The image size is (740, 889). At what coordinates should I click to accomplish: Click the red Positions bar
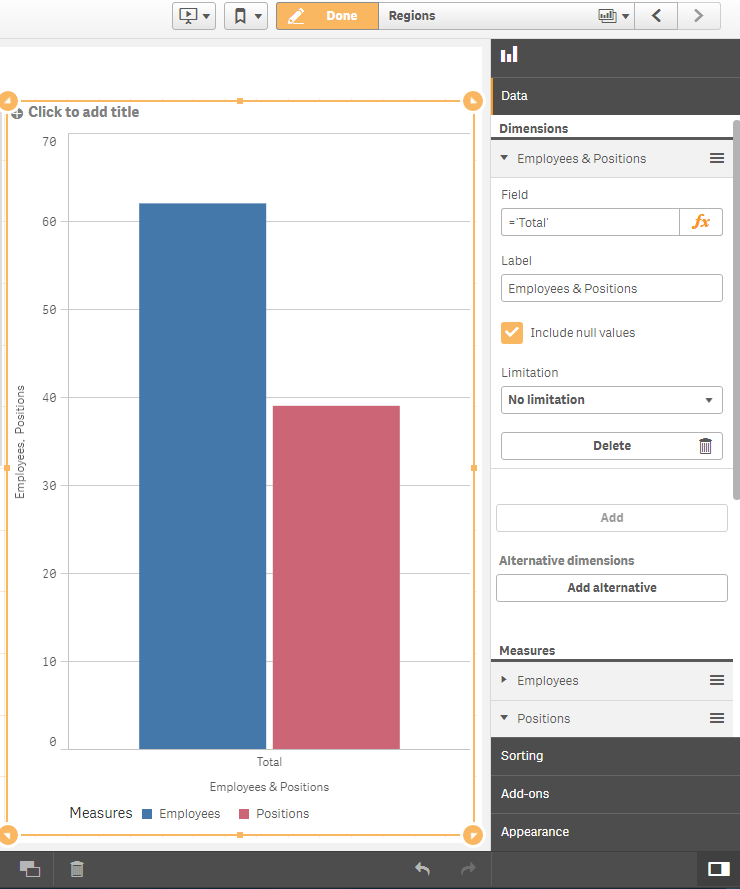[x=336, y=577]
